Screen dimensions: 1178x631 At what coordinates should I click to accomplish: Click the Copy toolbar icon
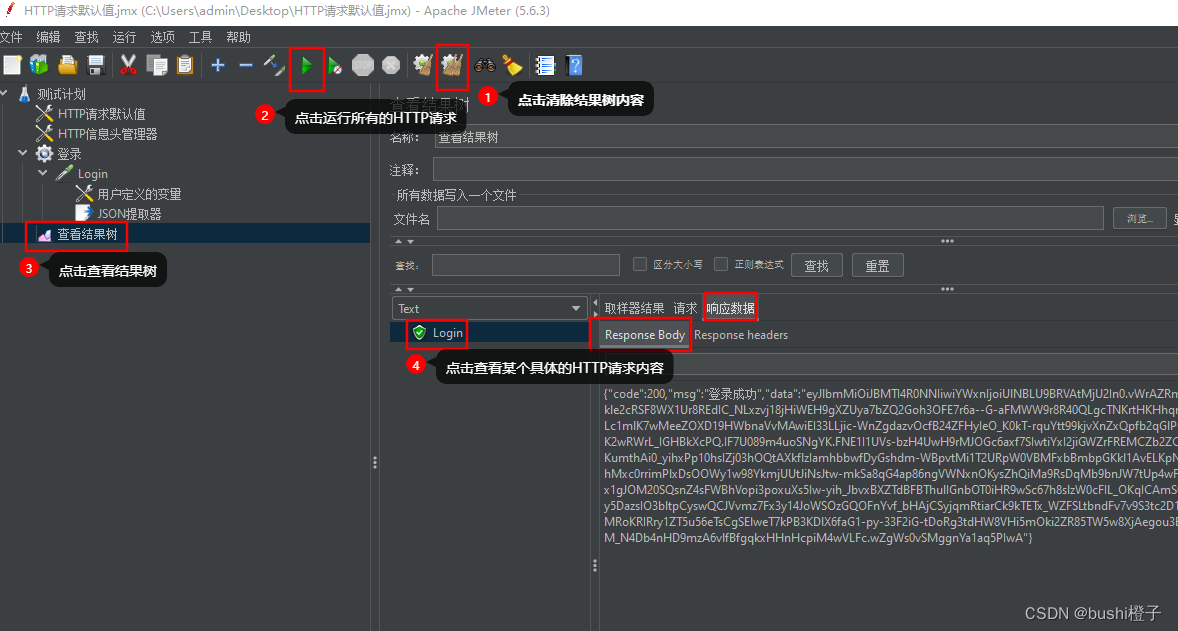[157, 65]
